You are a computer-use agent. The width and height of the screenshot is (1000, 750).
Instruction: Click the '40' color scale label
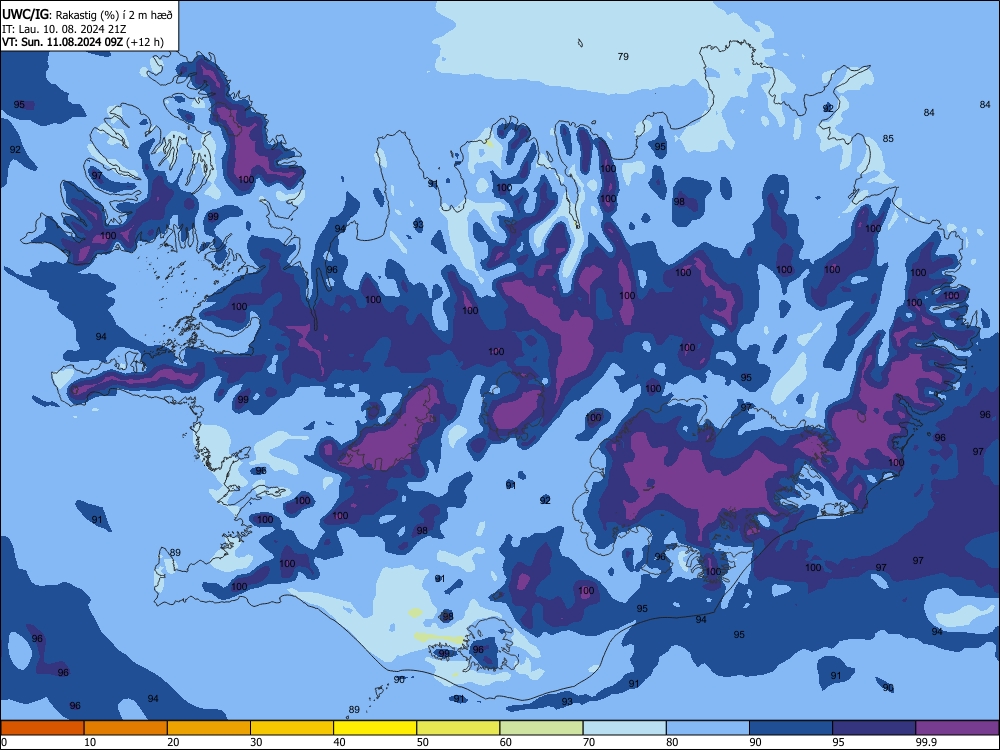click(339, 742)
